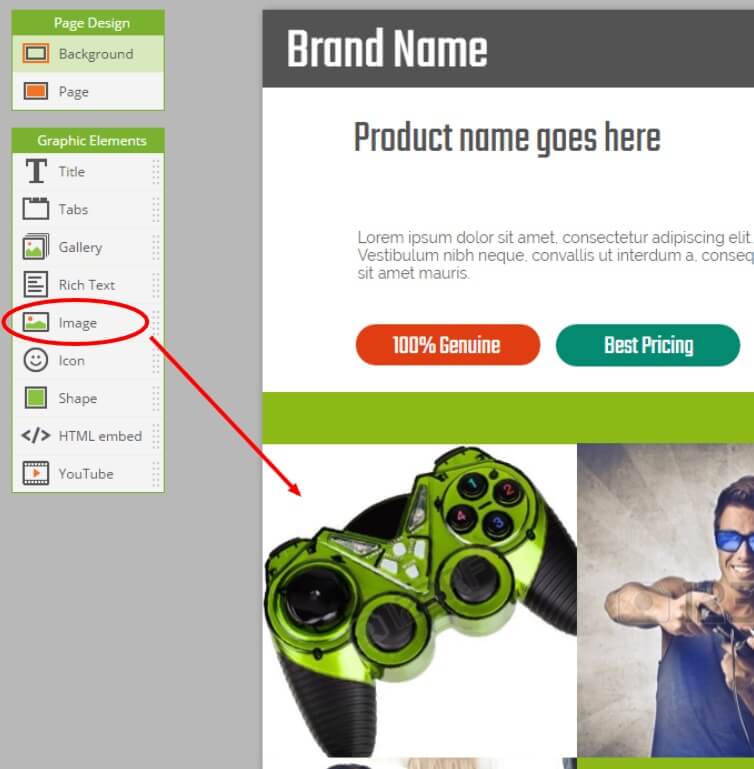Pick the Title element T icon
754x769 pixels.
click(36, 171)
